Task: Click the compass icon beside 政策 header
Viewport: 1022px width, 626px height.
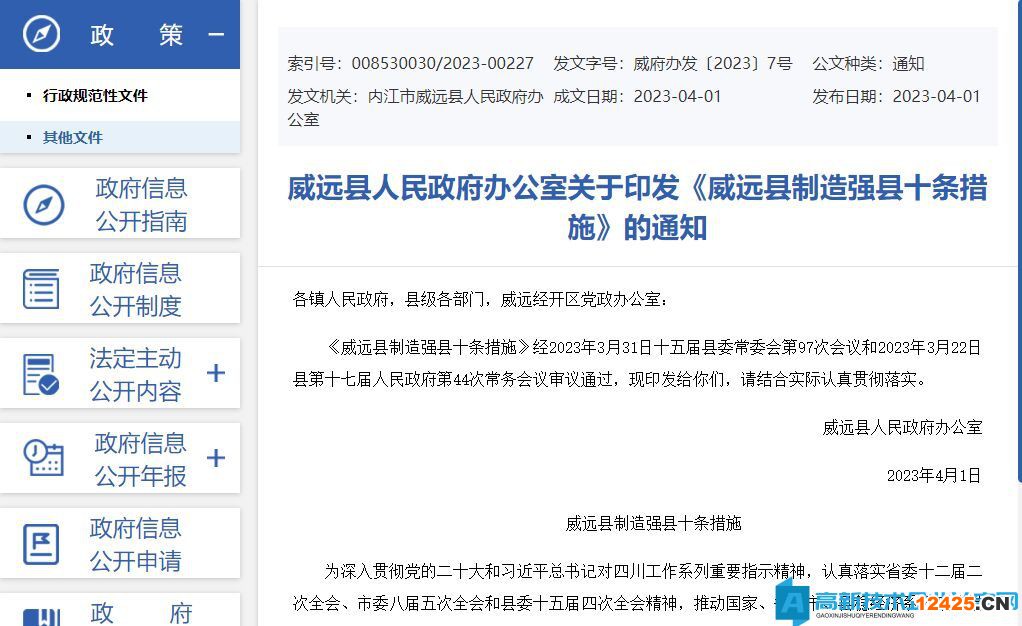Action: (42, 34)
